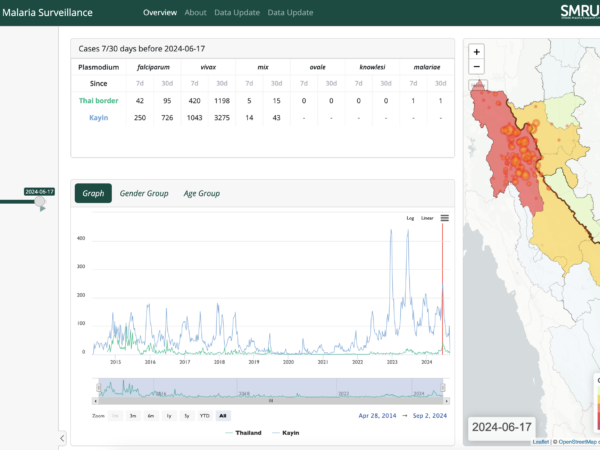Open the About page
The image size is (600, 450).
pos(196,13)
